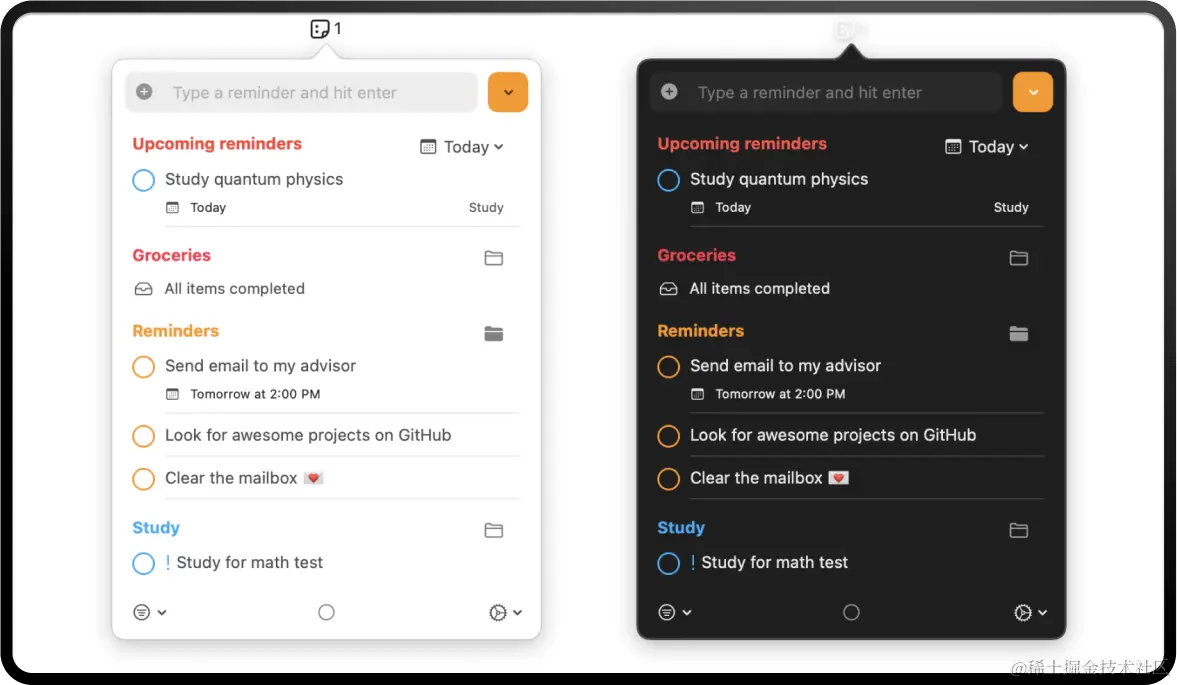
Task: Complete 'Clear the mailbox' in light panel
Action: (x=143, y=479)
